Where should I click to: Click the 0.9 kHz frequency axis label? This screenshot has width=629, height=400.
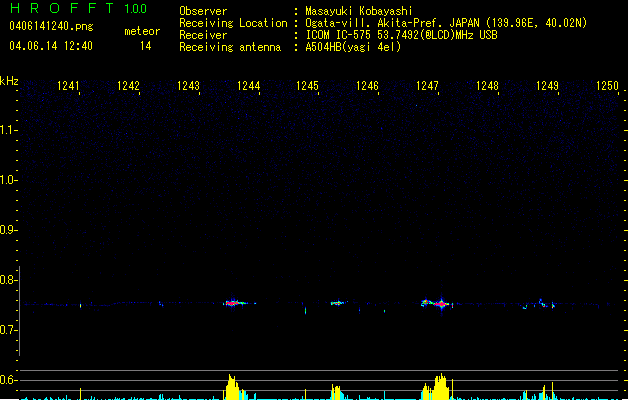[8, 230]
